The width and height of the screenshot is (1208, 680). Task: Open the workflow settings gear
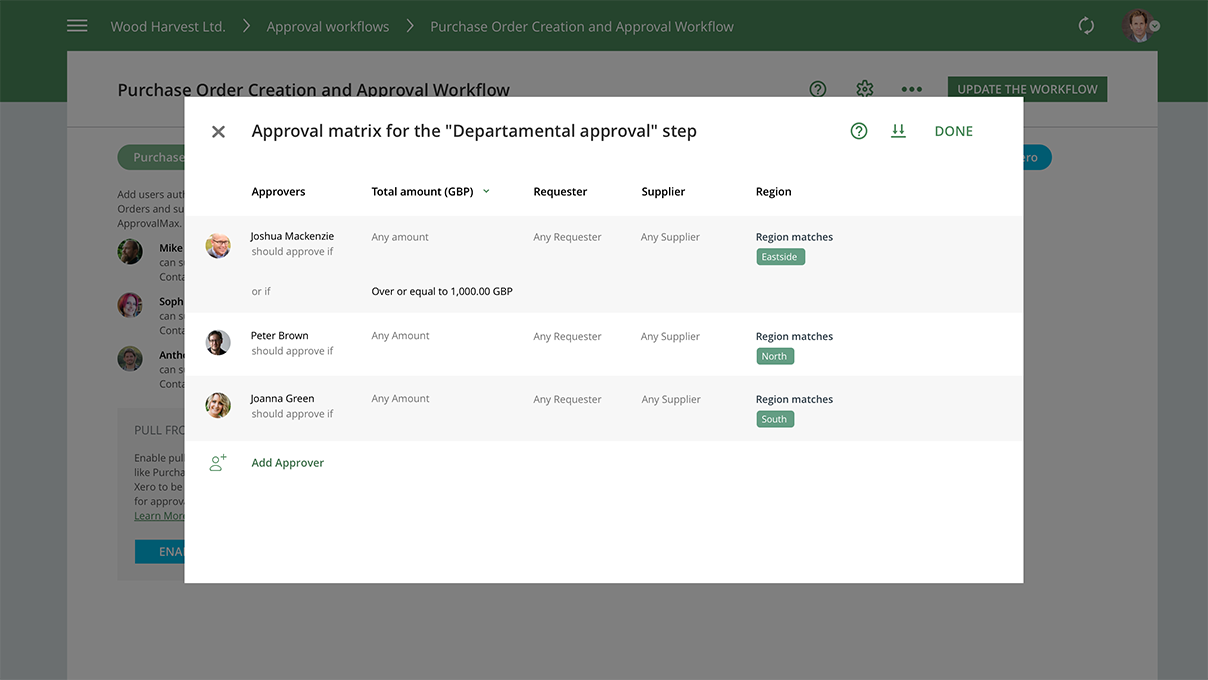click(864, 89)
